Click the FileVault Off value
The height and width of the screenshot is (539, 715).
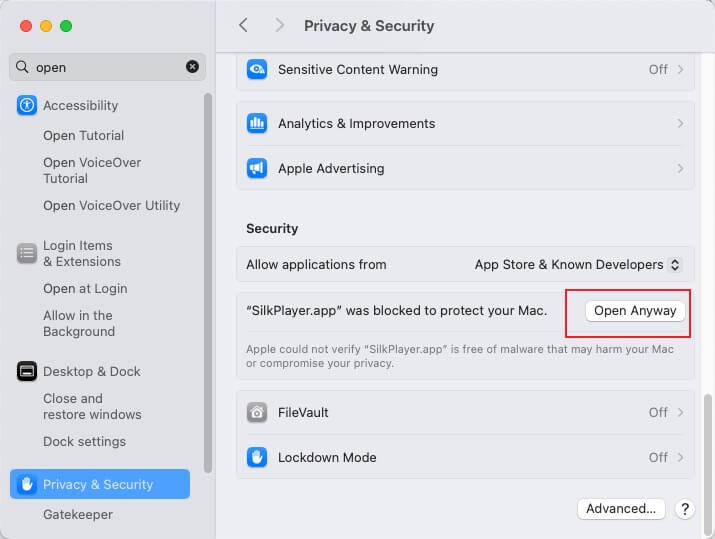tap(658, 413)
